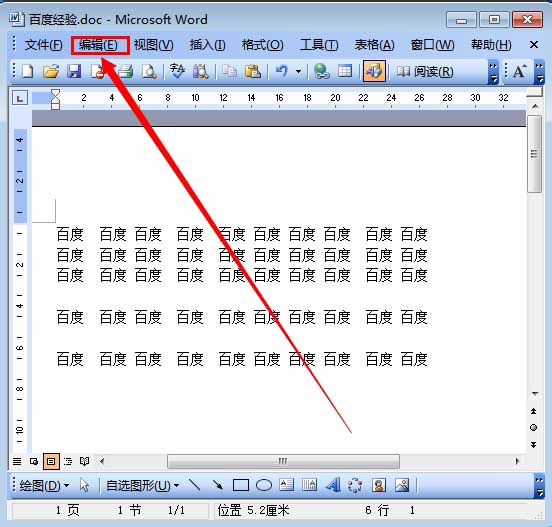Expand Standard toolbar options overflow
Screen dimensions: 552x527
pyautogui.click(x=494, y=72)
